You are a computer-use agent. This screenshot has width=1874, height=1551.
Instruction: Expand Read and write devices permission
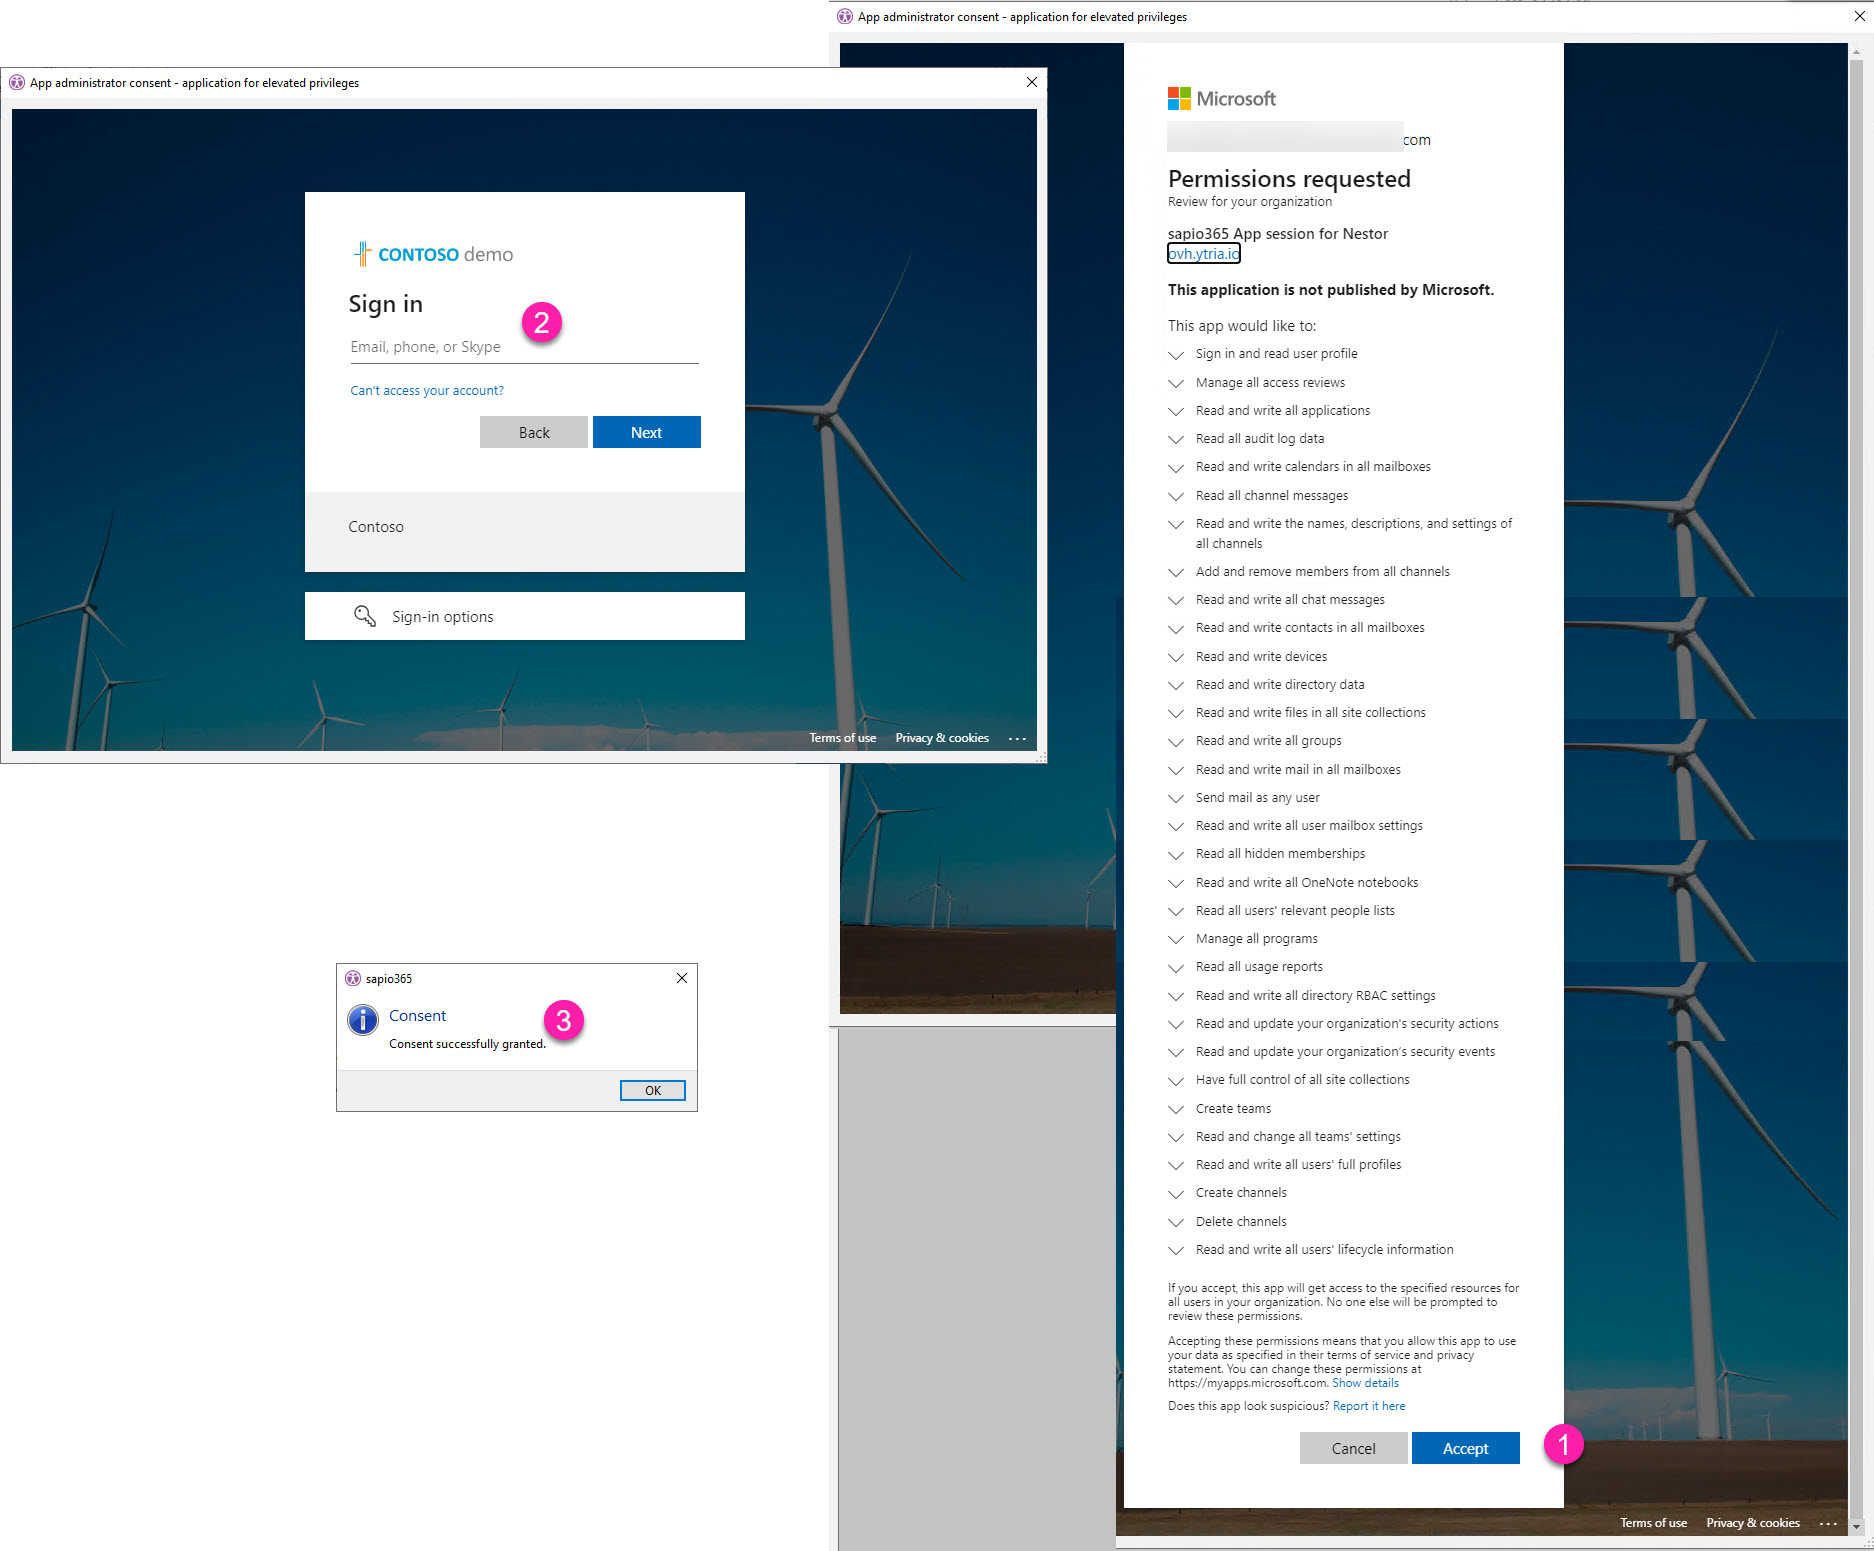(1176, 657)
